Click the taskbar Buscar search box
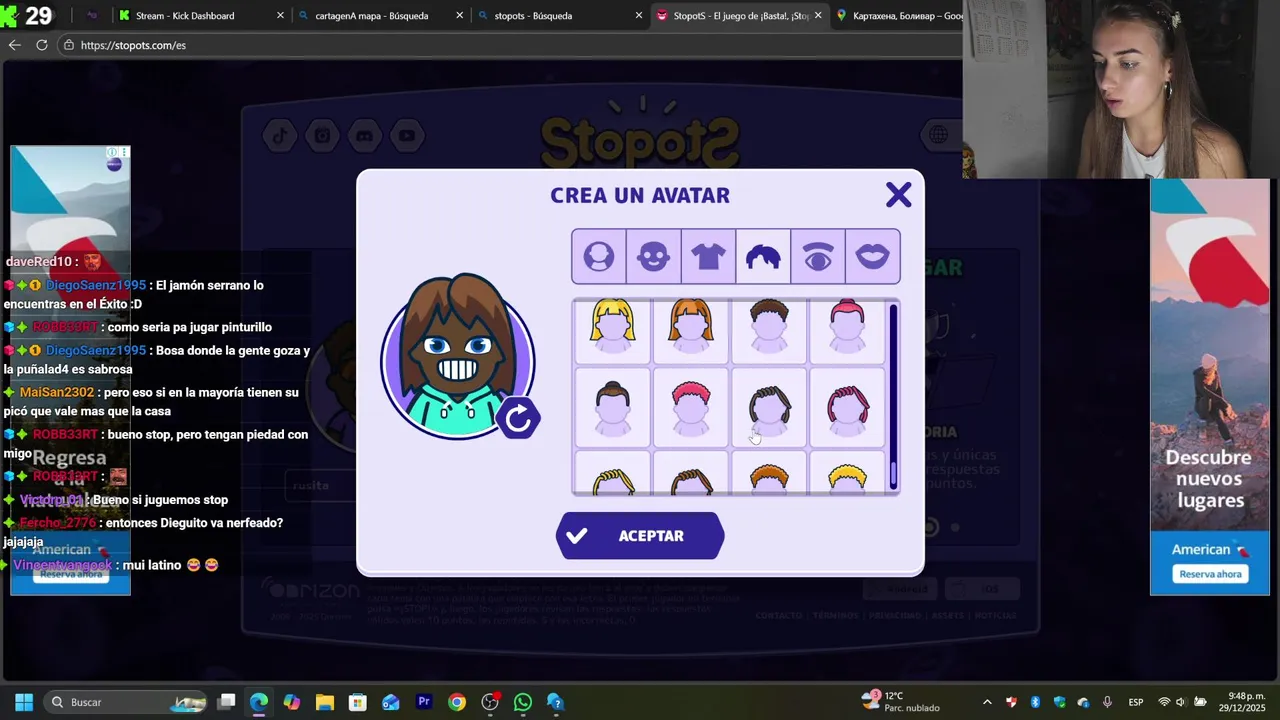Screen dimensions: 1280x720 (128, 702)
